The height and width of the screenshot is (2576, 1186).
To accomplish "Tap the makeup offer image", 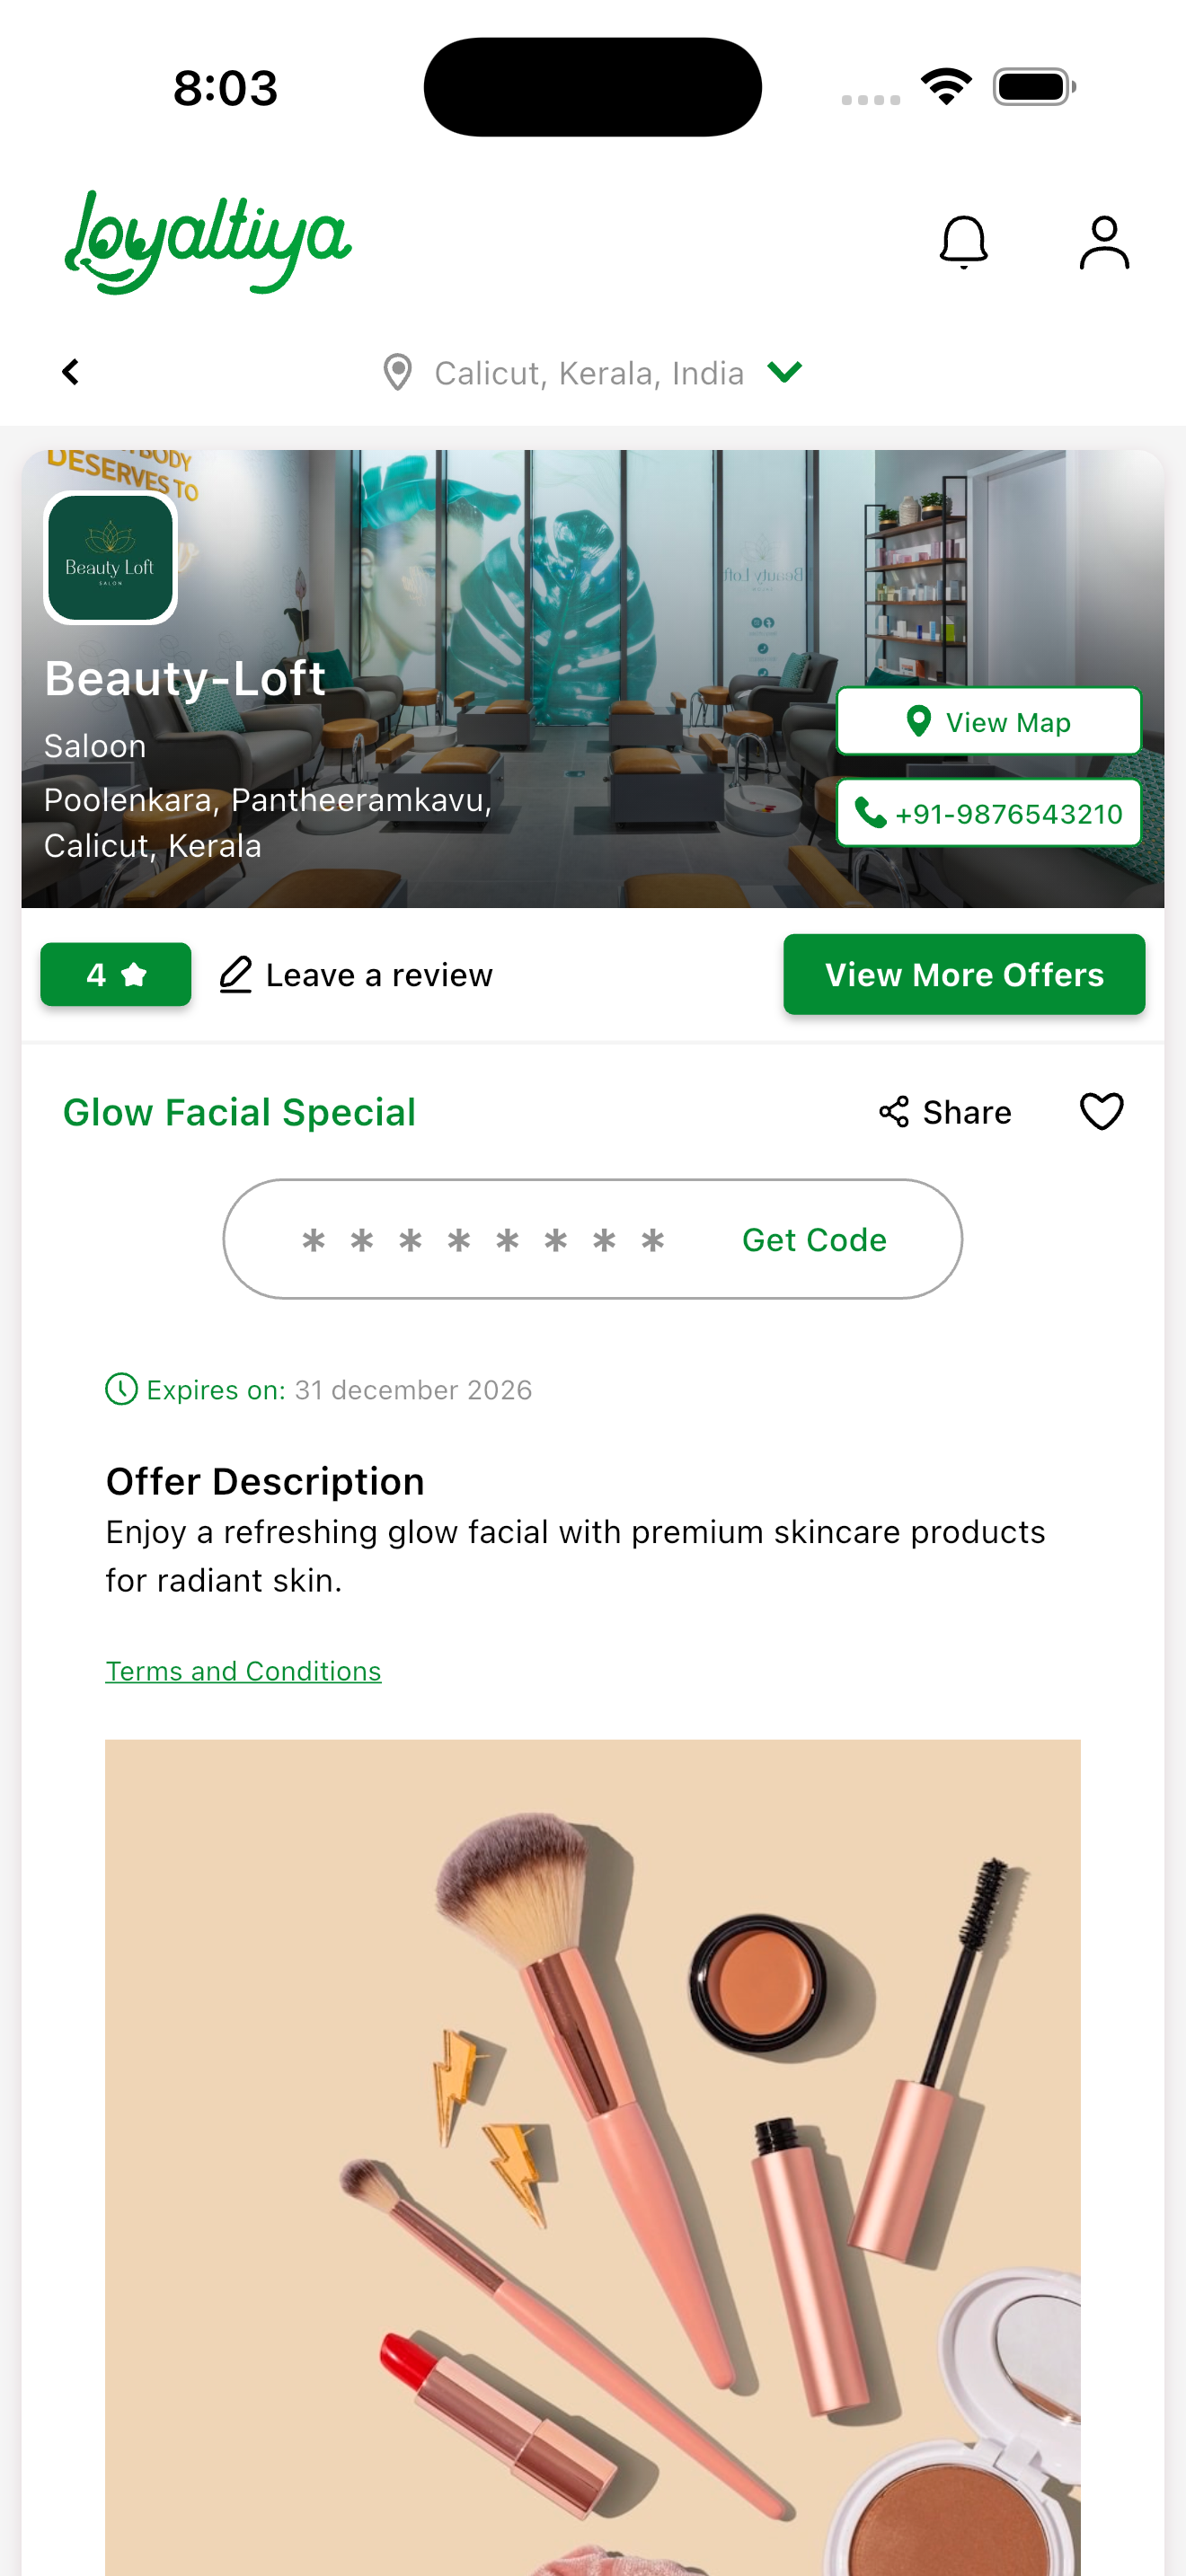I will coord(592,2157).
